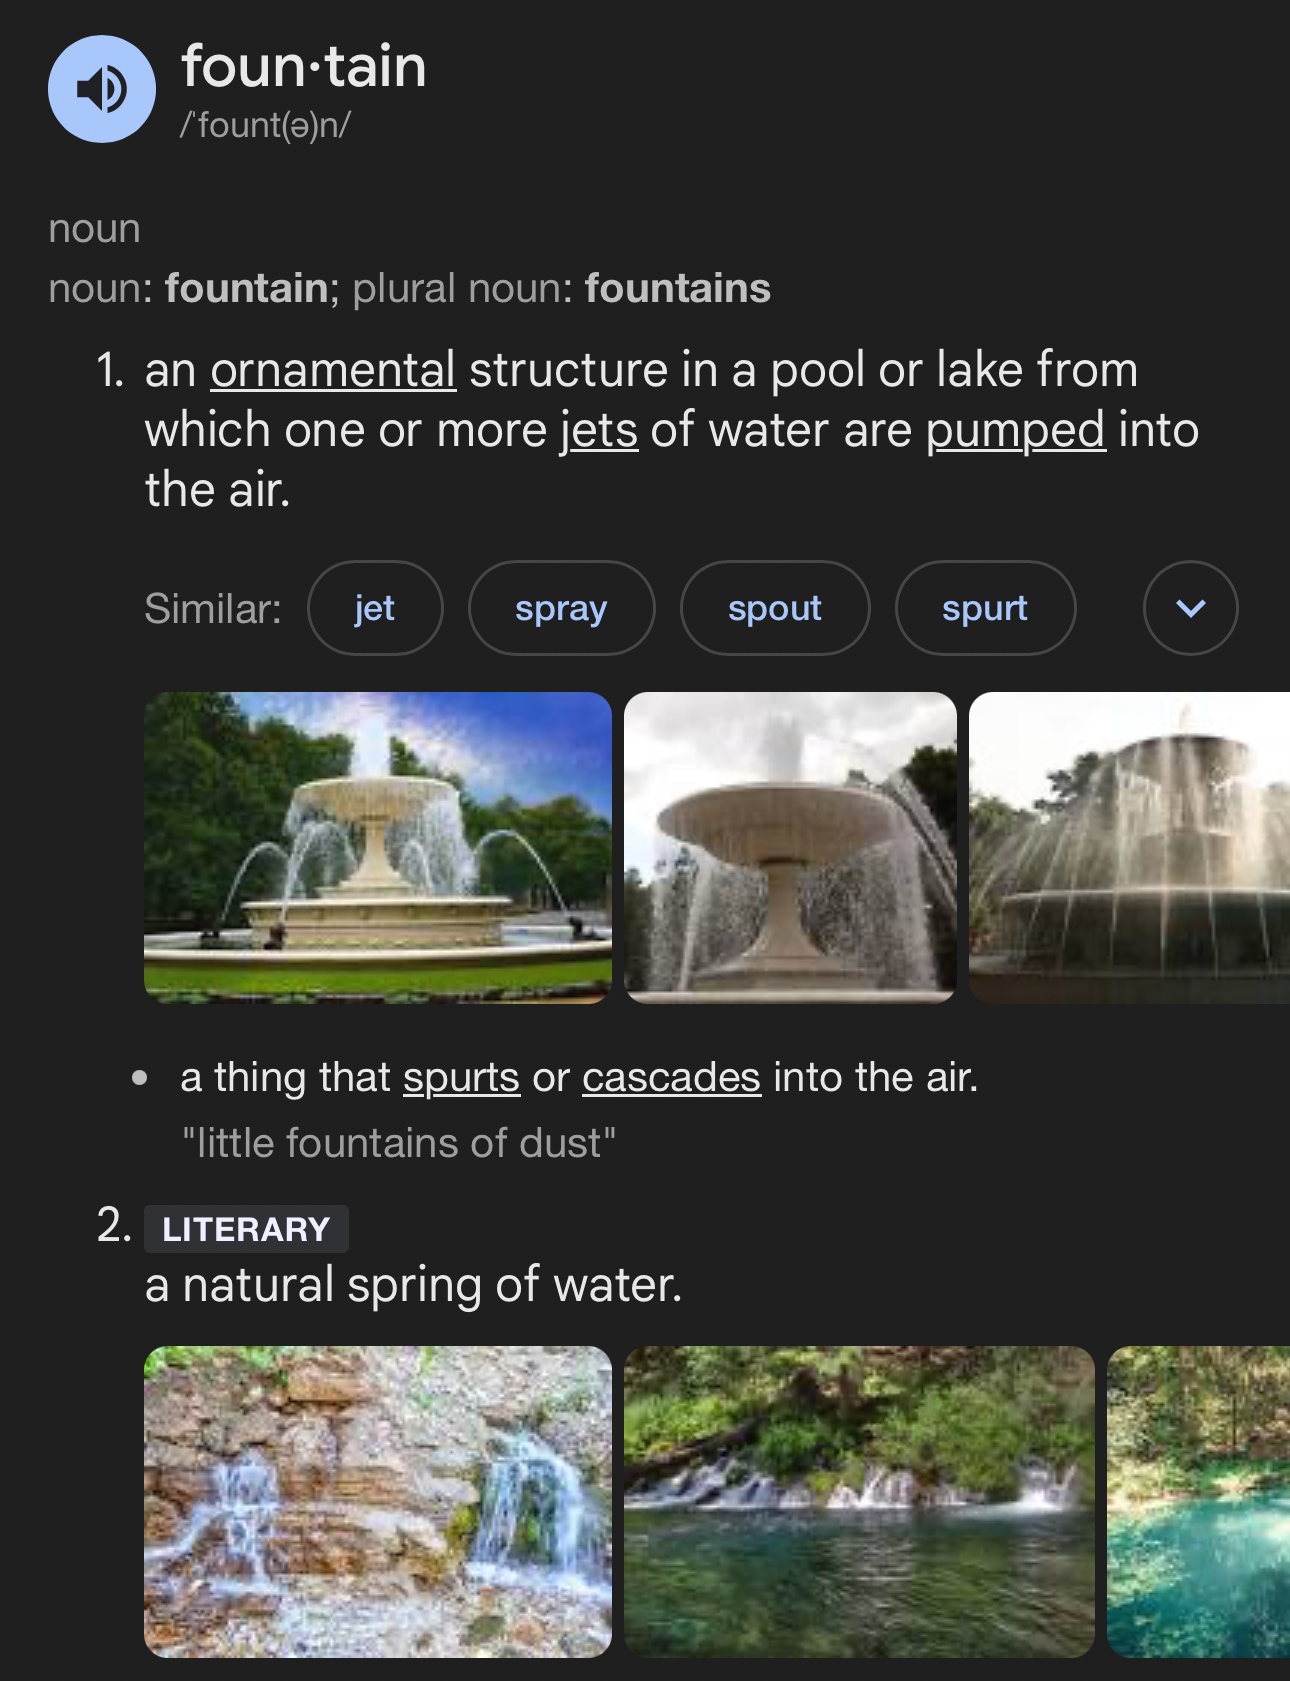The image size is (1290, 1681).
Task: Follow the "jets" word link
Action: click(598, 430)
